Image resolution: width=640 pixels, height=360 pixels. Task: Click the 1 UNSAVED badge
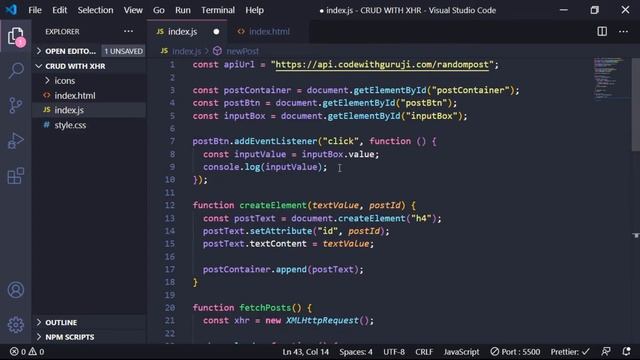tap(123, 51)
